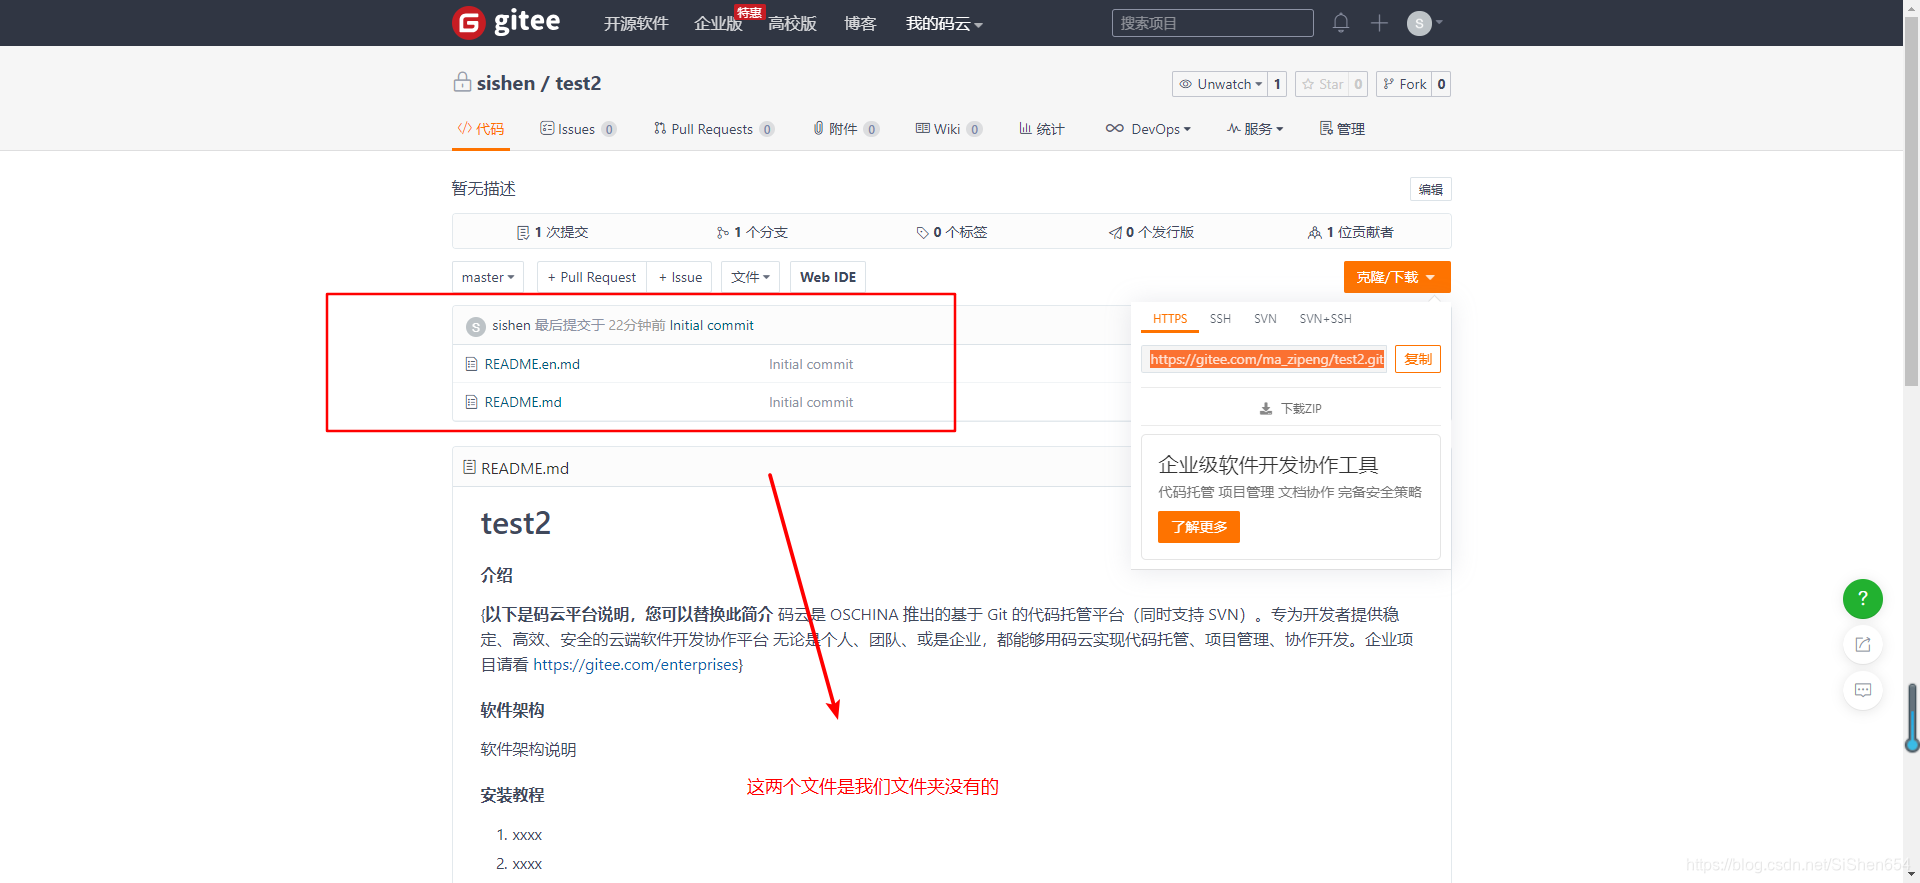Open 博客 menu item
This screenshot has width=1920, height=883.
coord(860,23)
